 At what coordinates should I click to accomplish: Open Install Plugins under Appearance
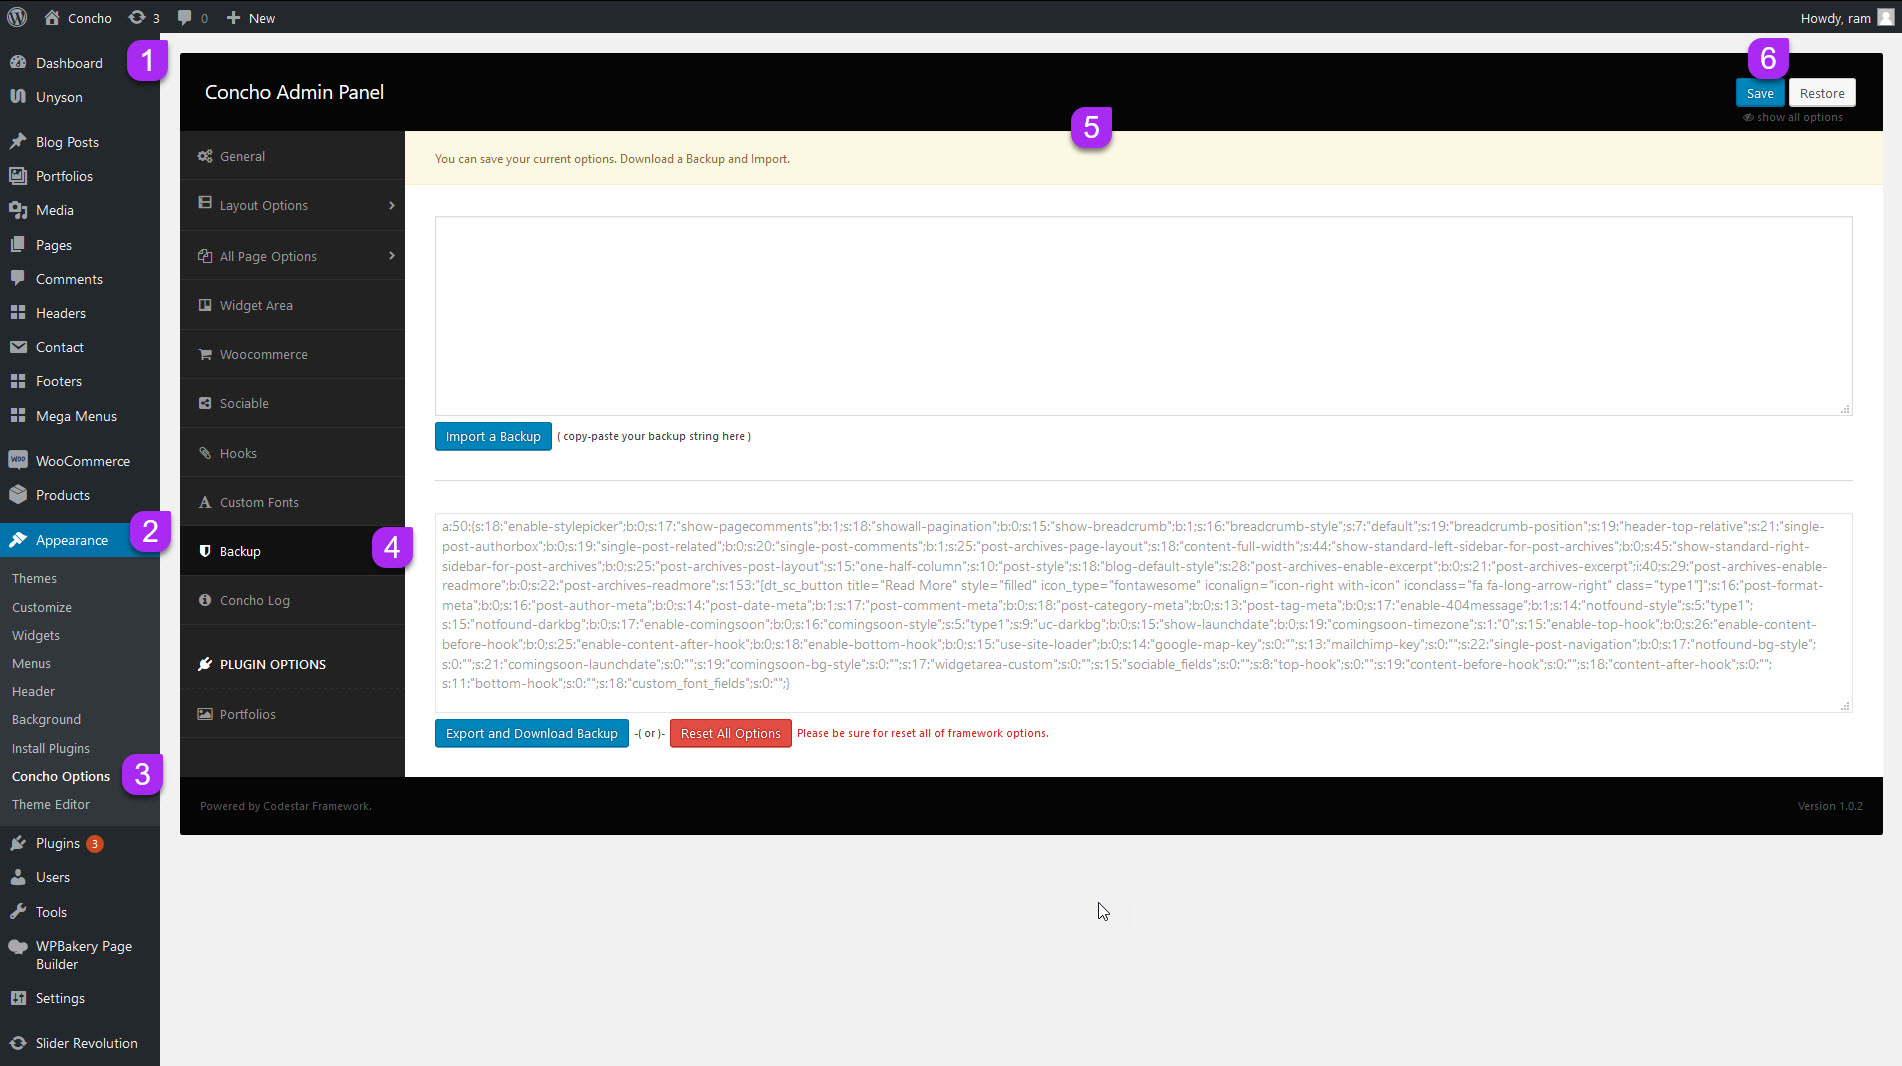click(x=51, y=748)
